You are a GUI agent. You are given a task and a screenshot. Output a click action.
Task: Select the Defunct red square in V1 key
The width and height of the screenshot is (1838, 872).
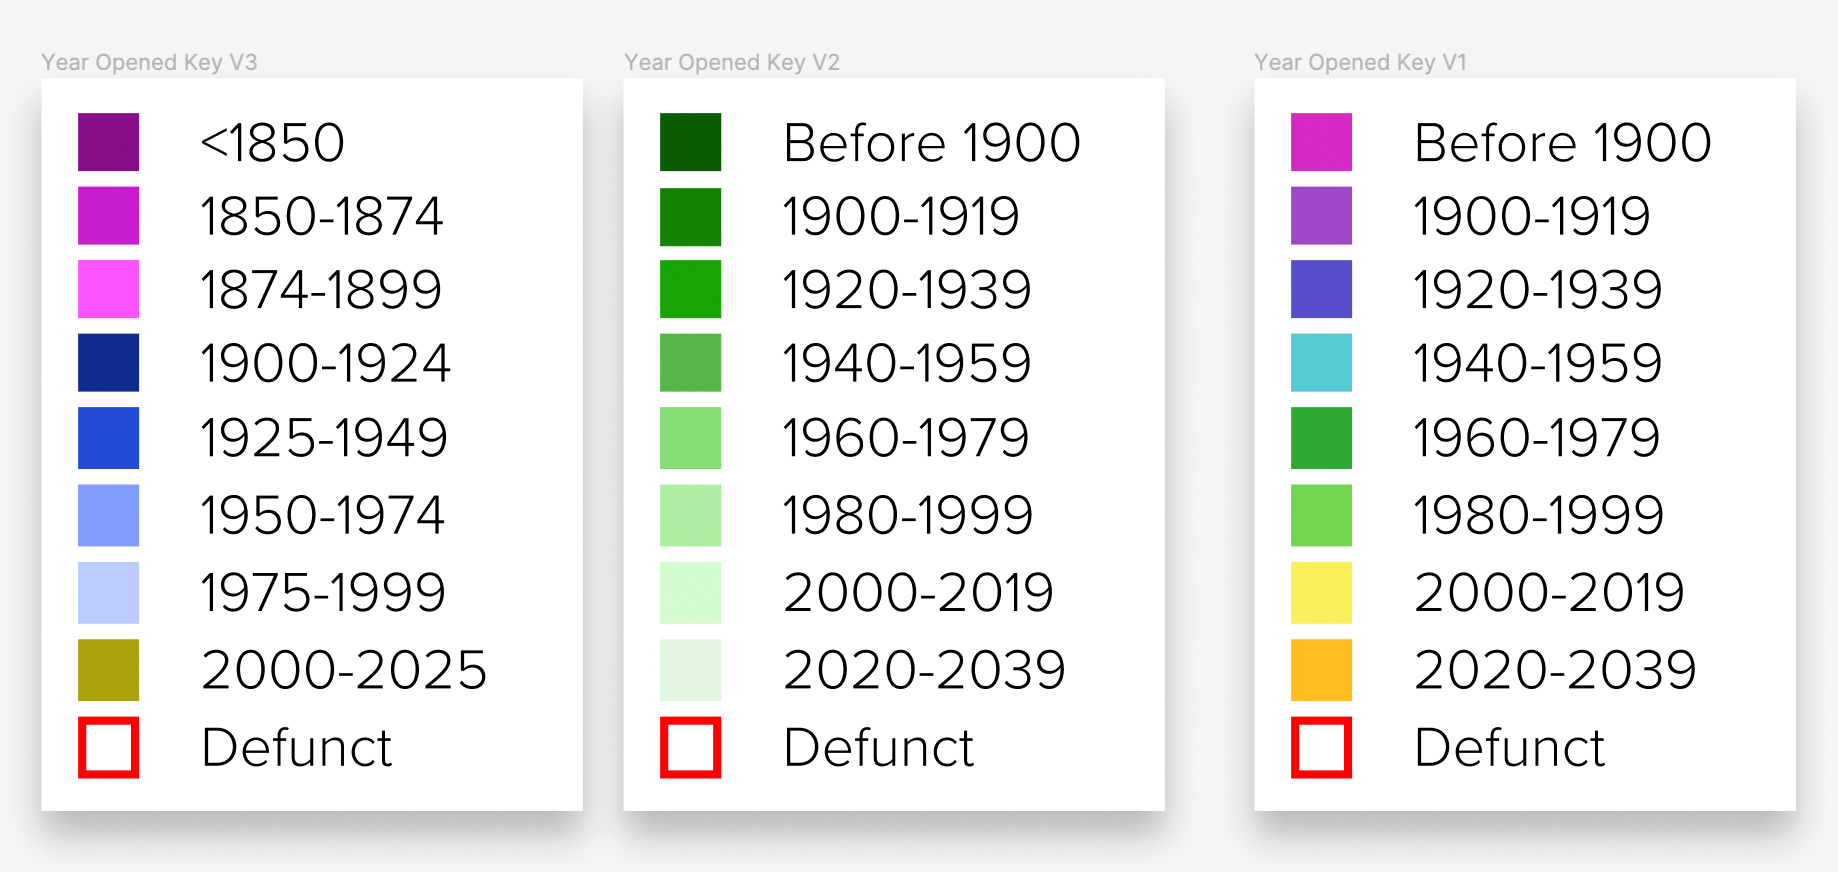1321,747
